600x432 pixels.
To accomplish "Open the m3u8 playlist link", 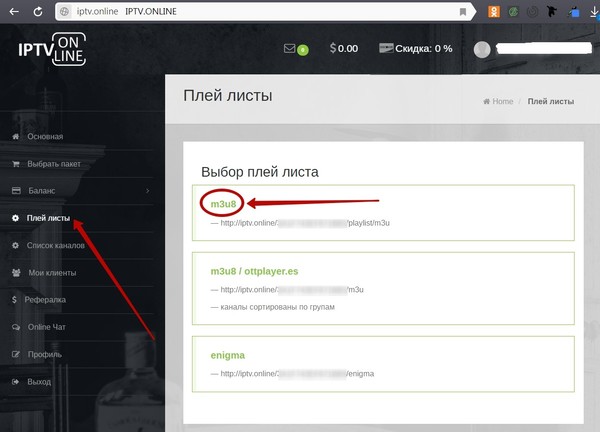I will tap(223, 204).
